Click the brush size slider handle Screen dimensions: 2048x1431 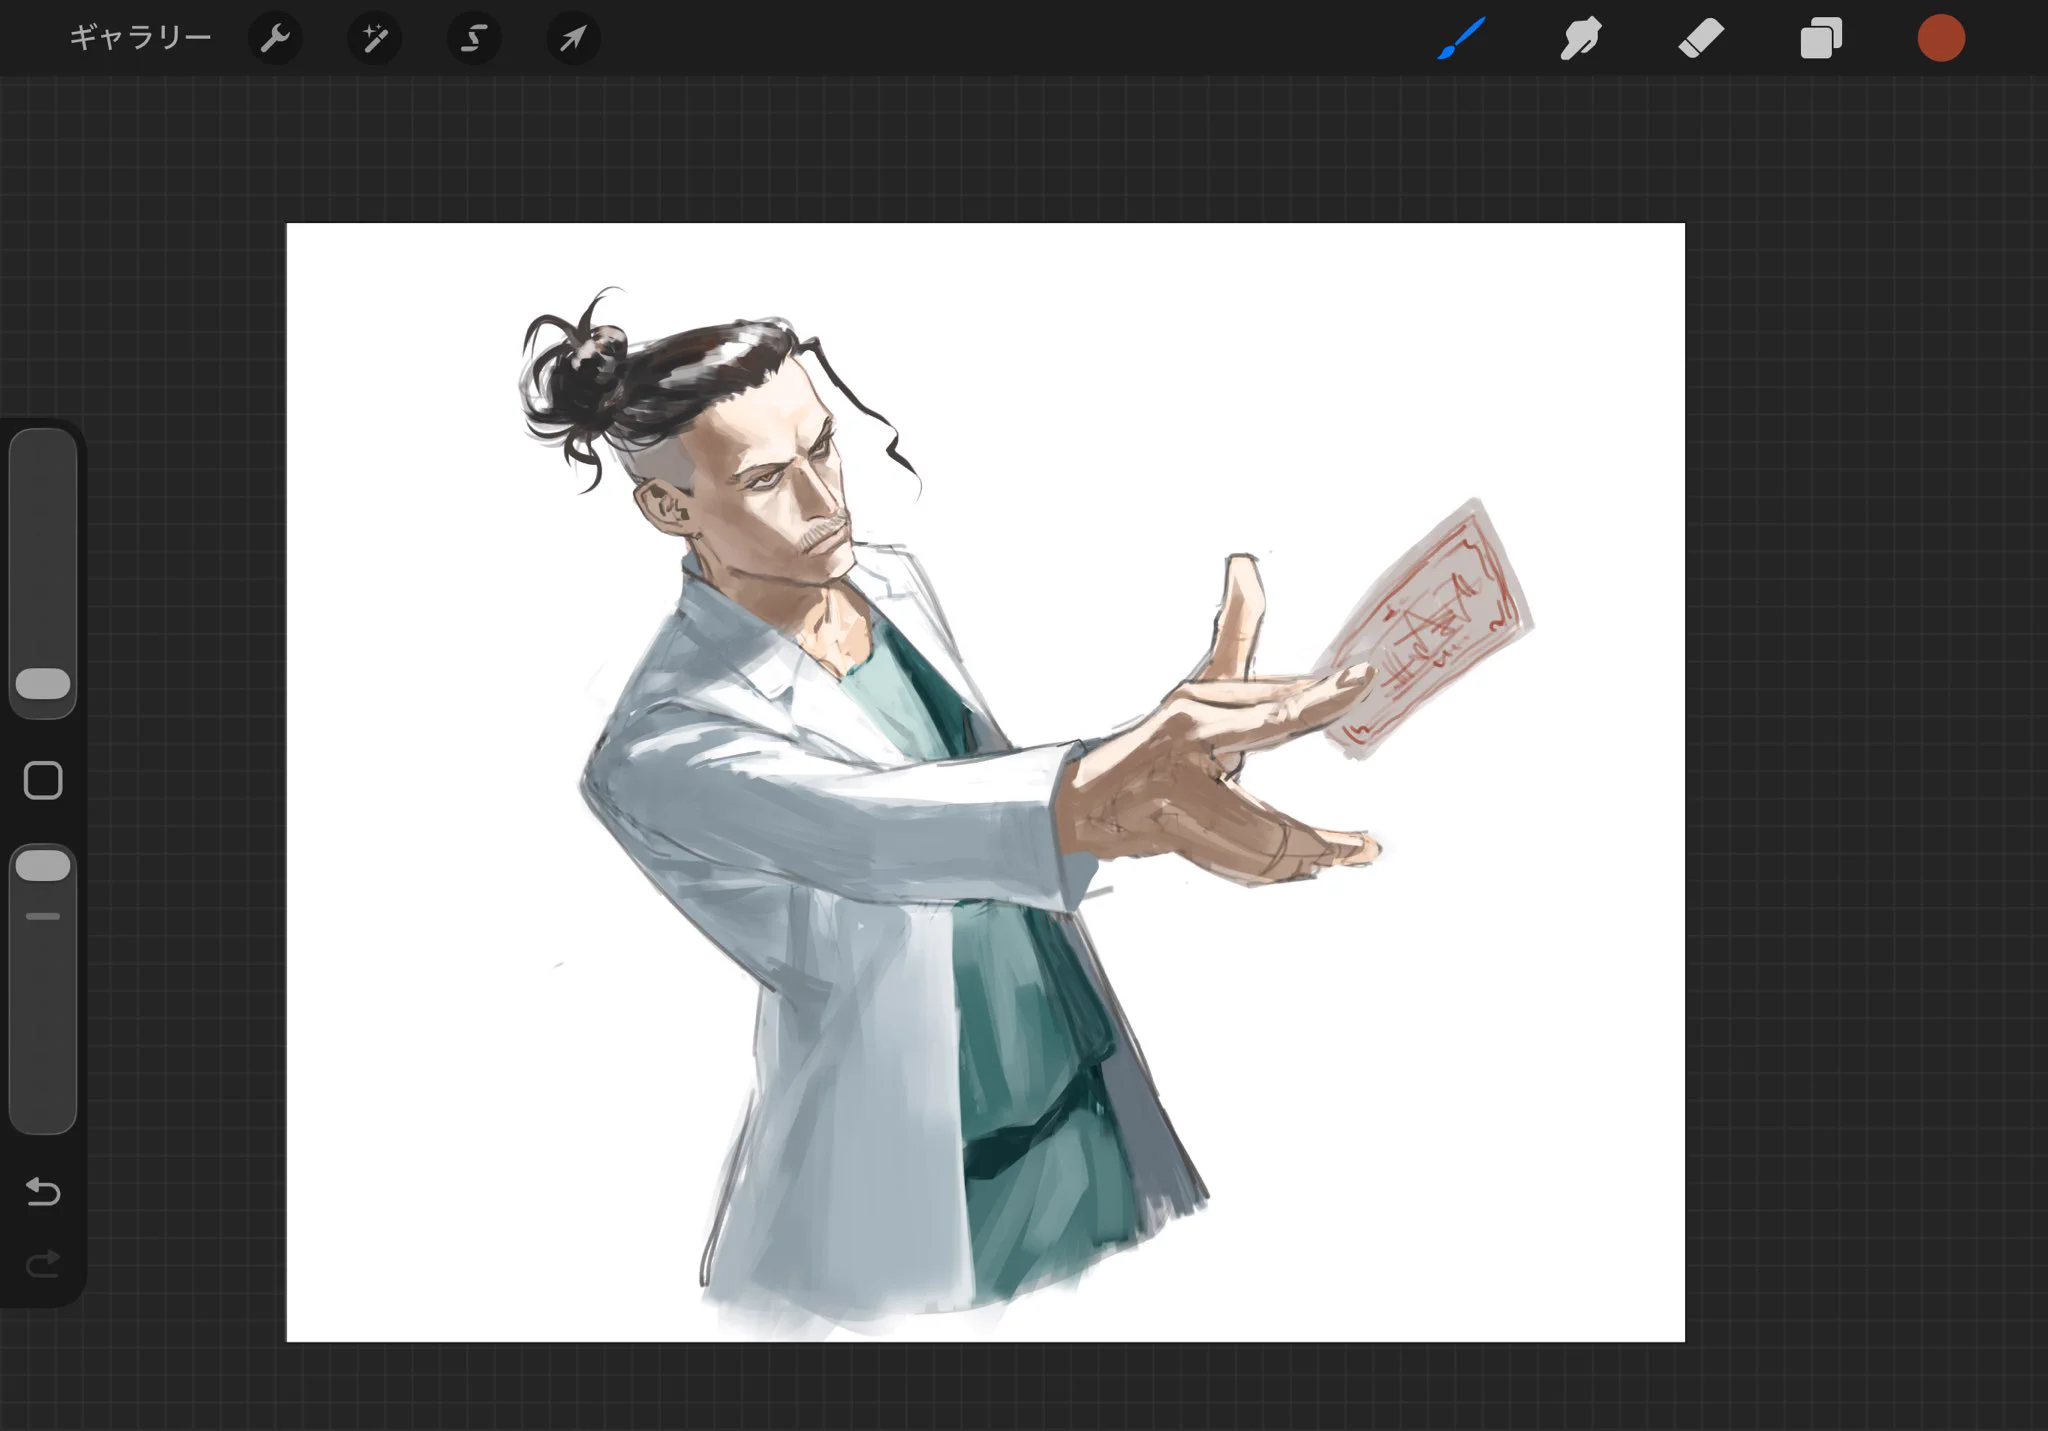click(x=43, y=684)
